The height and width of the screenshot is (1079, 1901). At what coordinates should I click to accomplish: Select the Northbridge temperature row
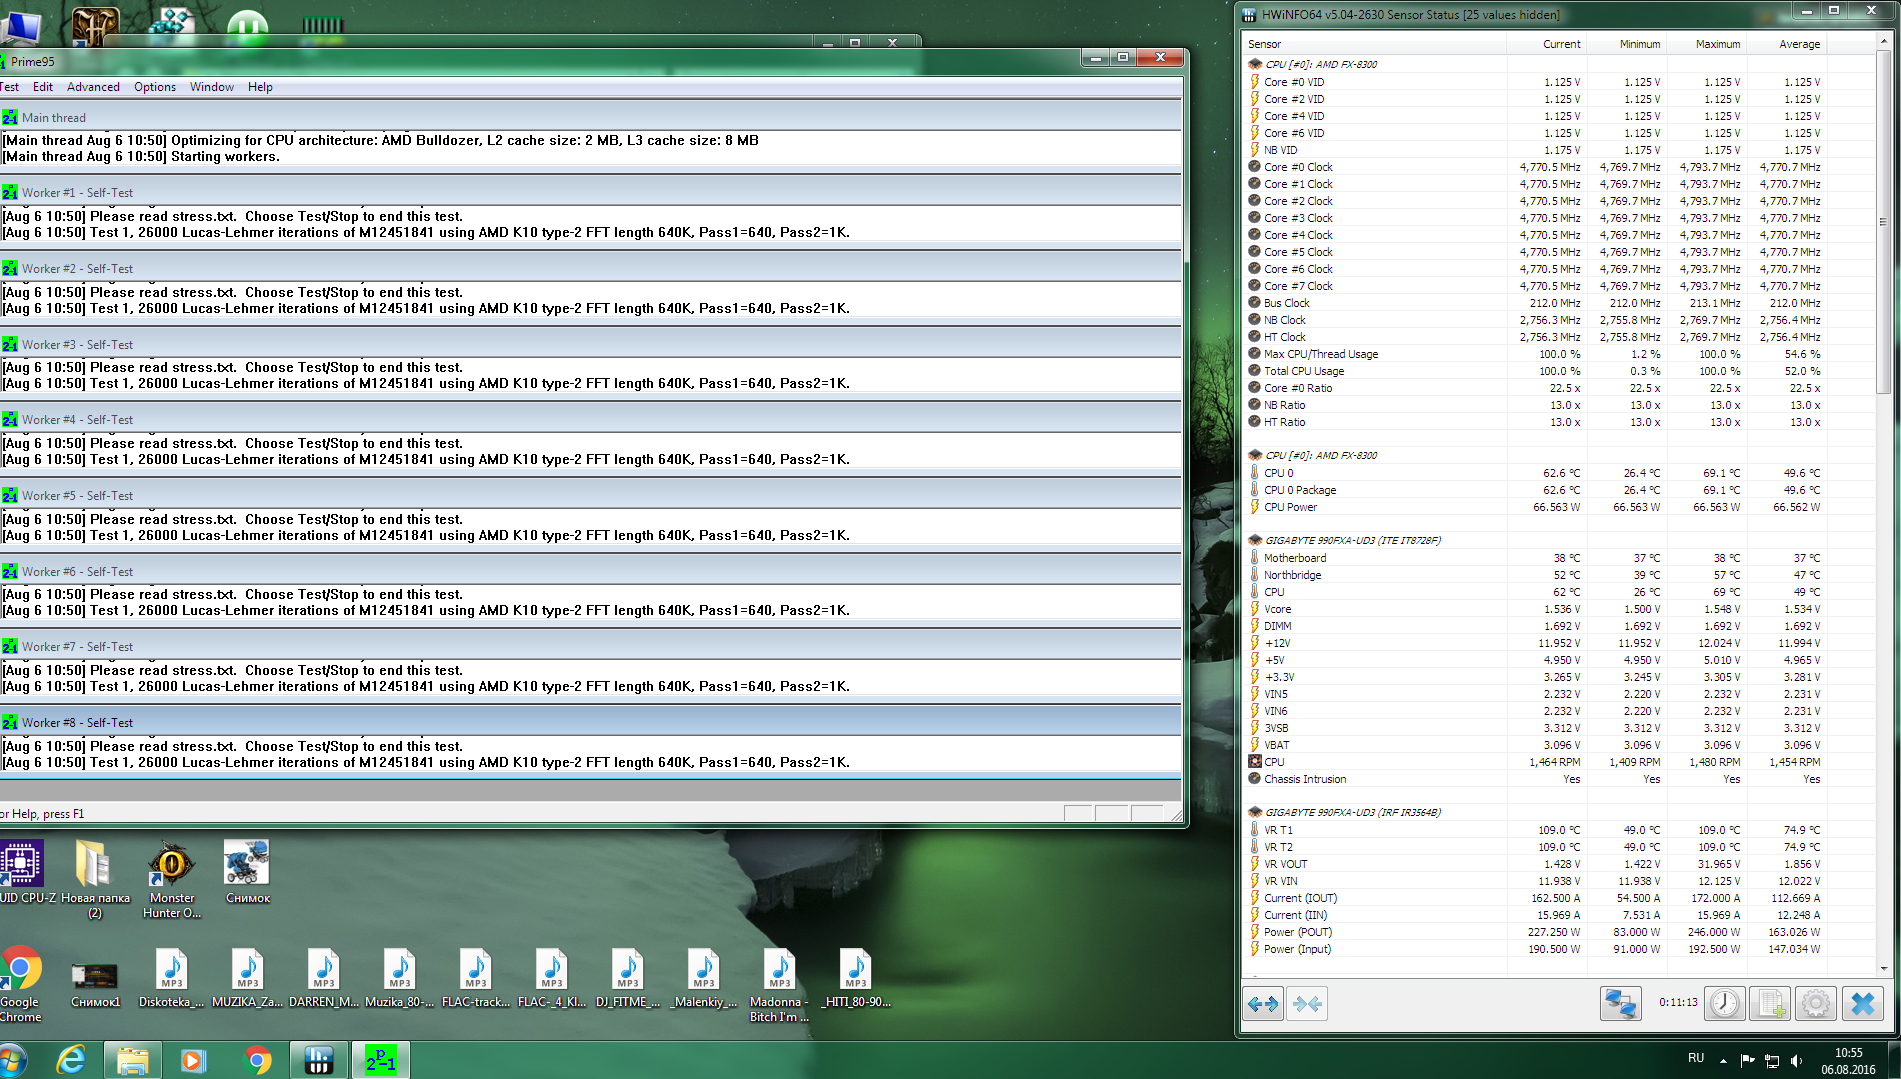1535,575
